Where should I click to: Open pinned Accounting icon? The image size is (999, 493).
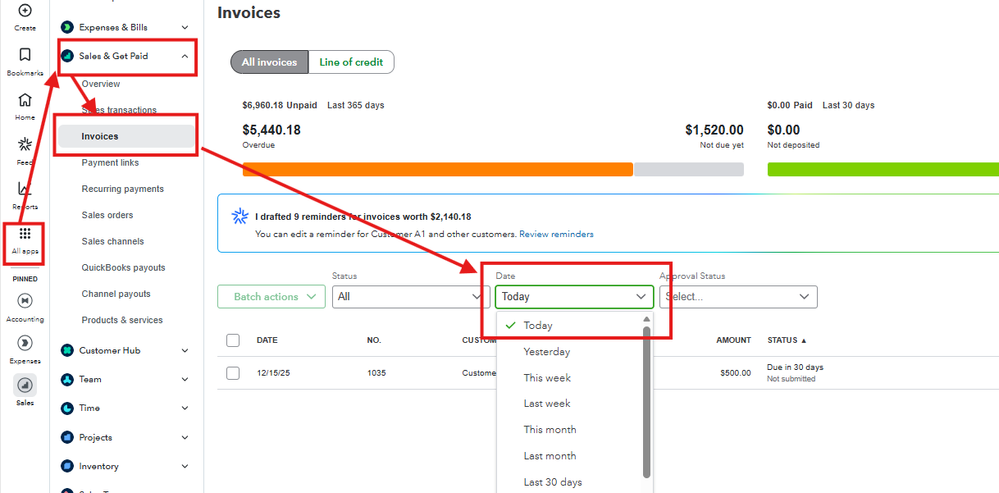coord(25,301)
